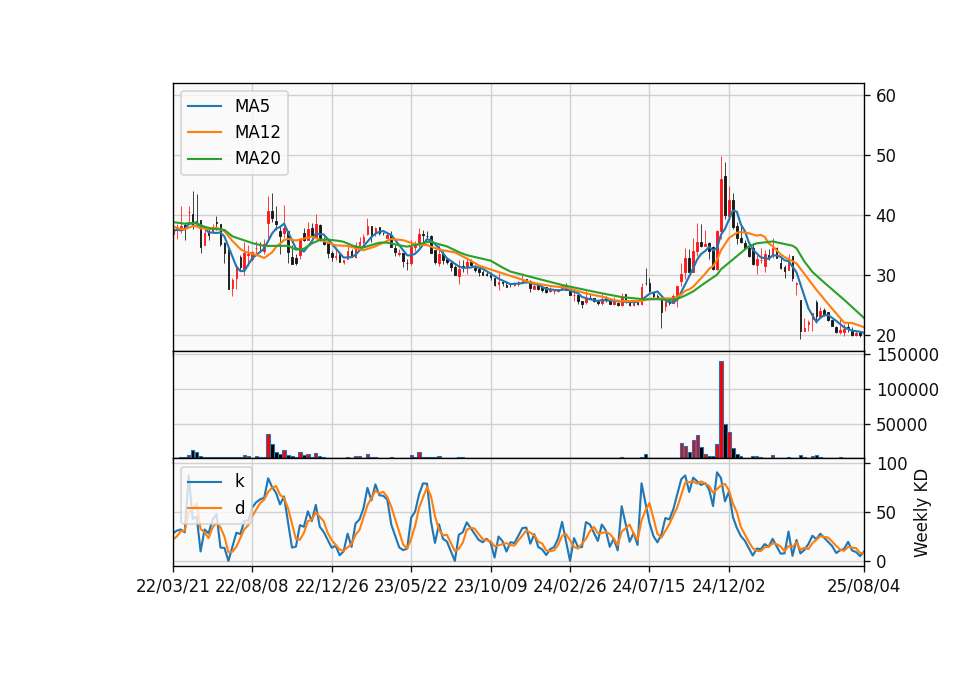Click the 24/02/26 date tick label

click(x=569, y=586)
